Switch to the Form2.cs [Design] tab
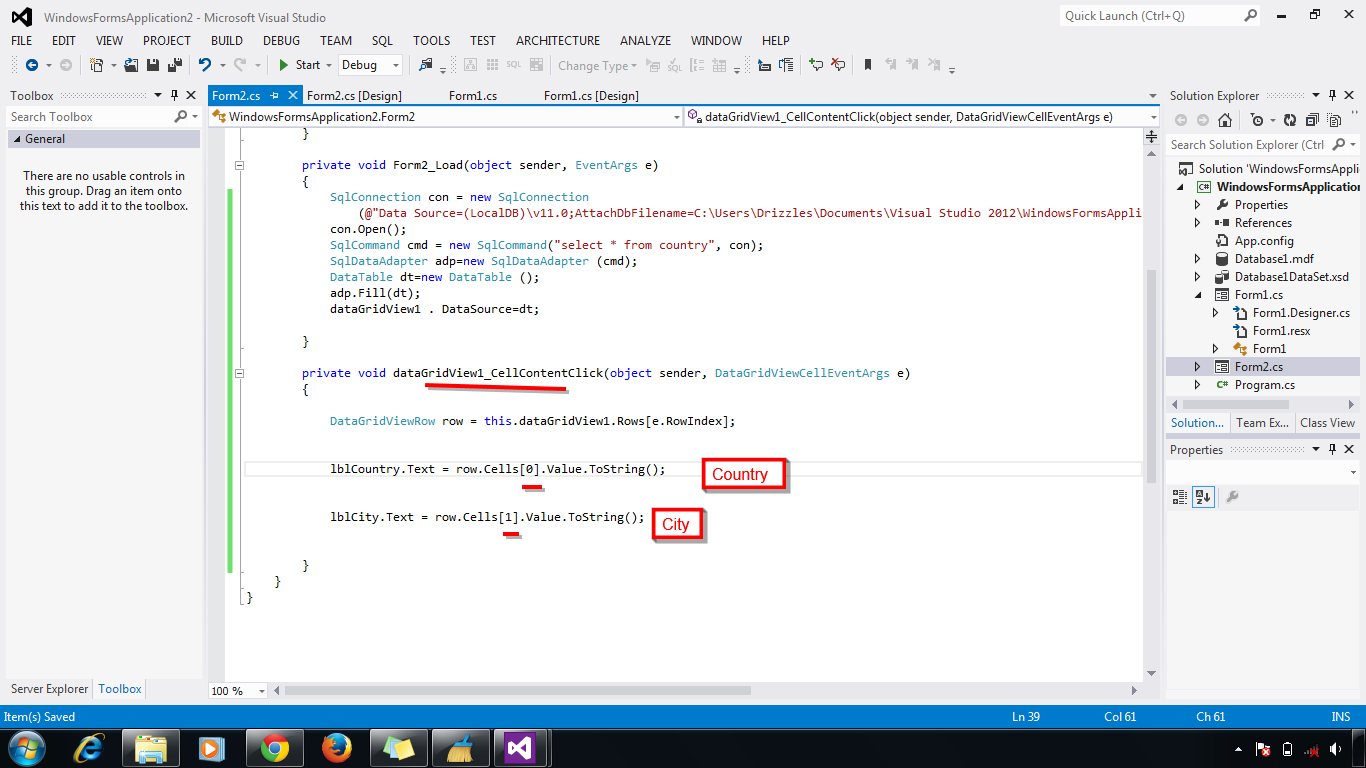 pos(354,96)
